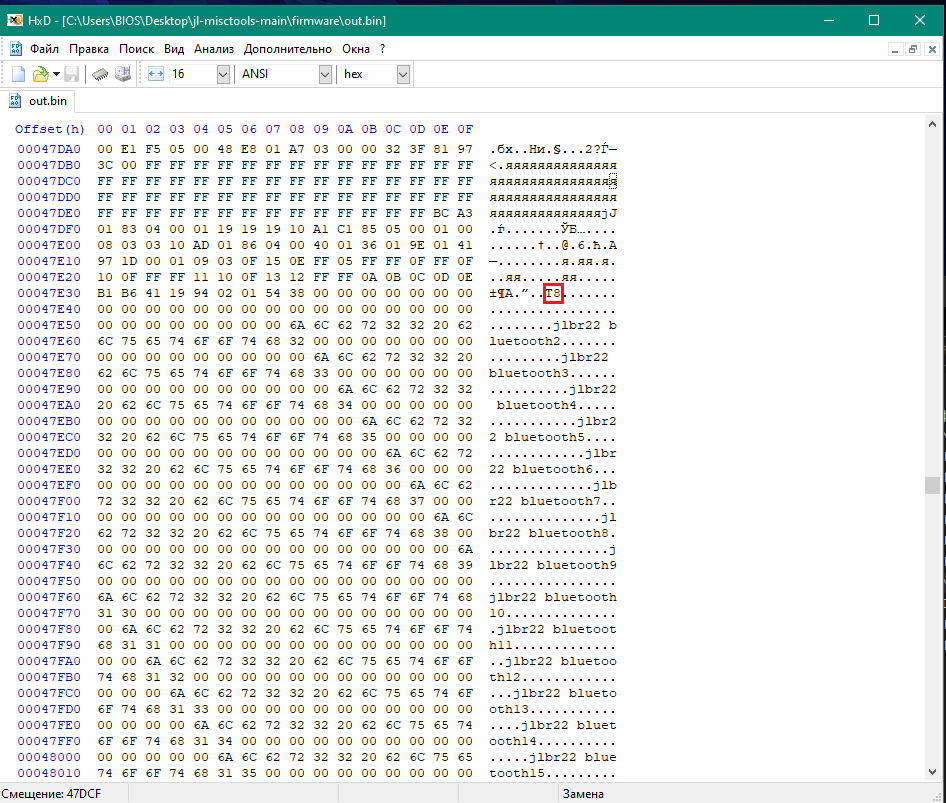The height and width of the screenshot is (803, 946).
Task: Open the hex offset base dropdown
Action: coord(403,74)
